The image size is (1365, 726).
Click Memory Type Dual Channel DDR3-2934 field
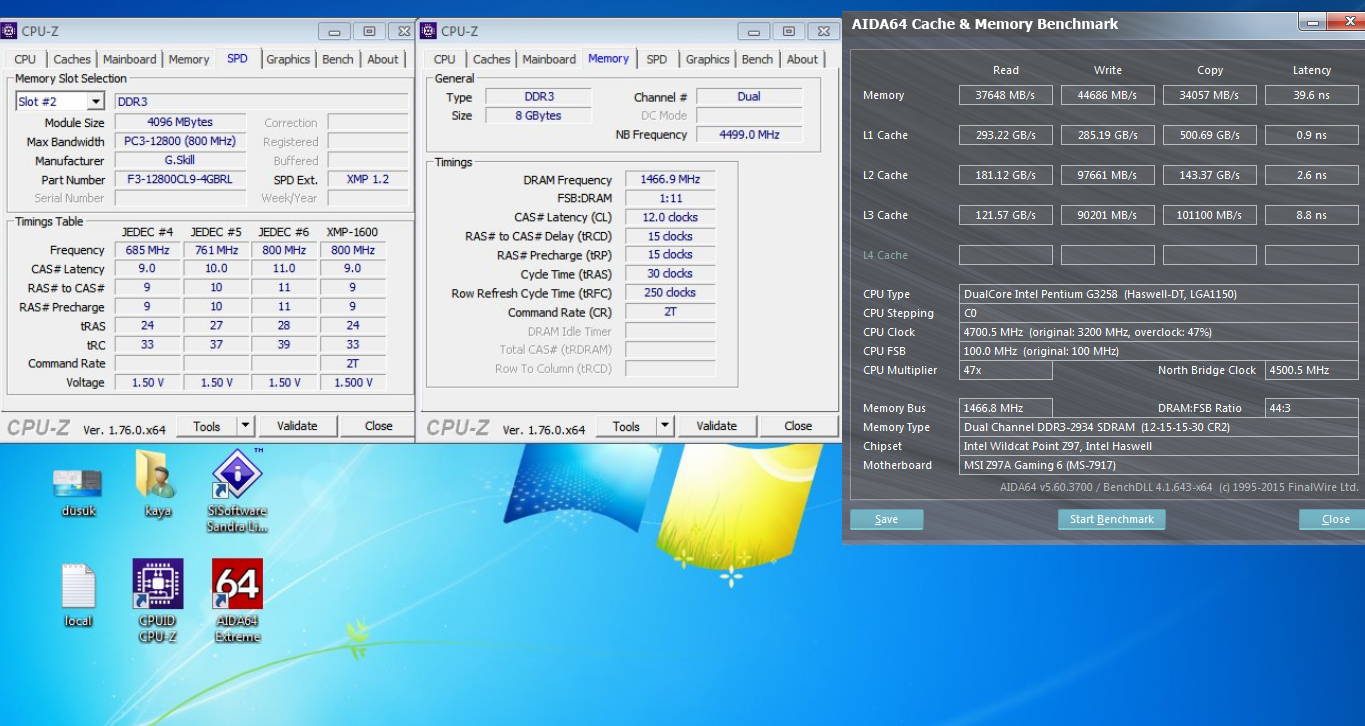coord(1158,427)
